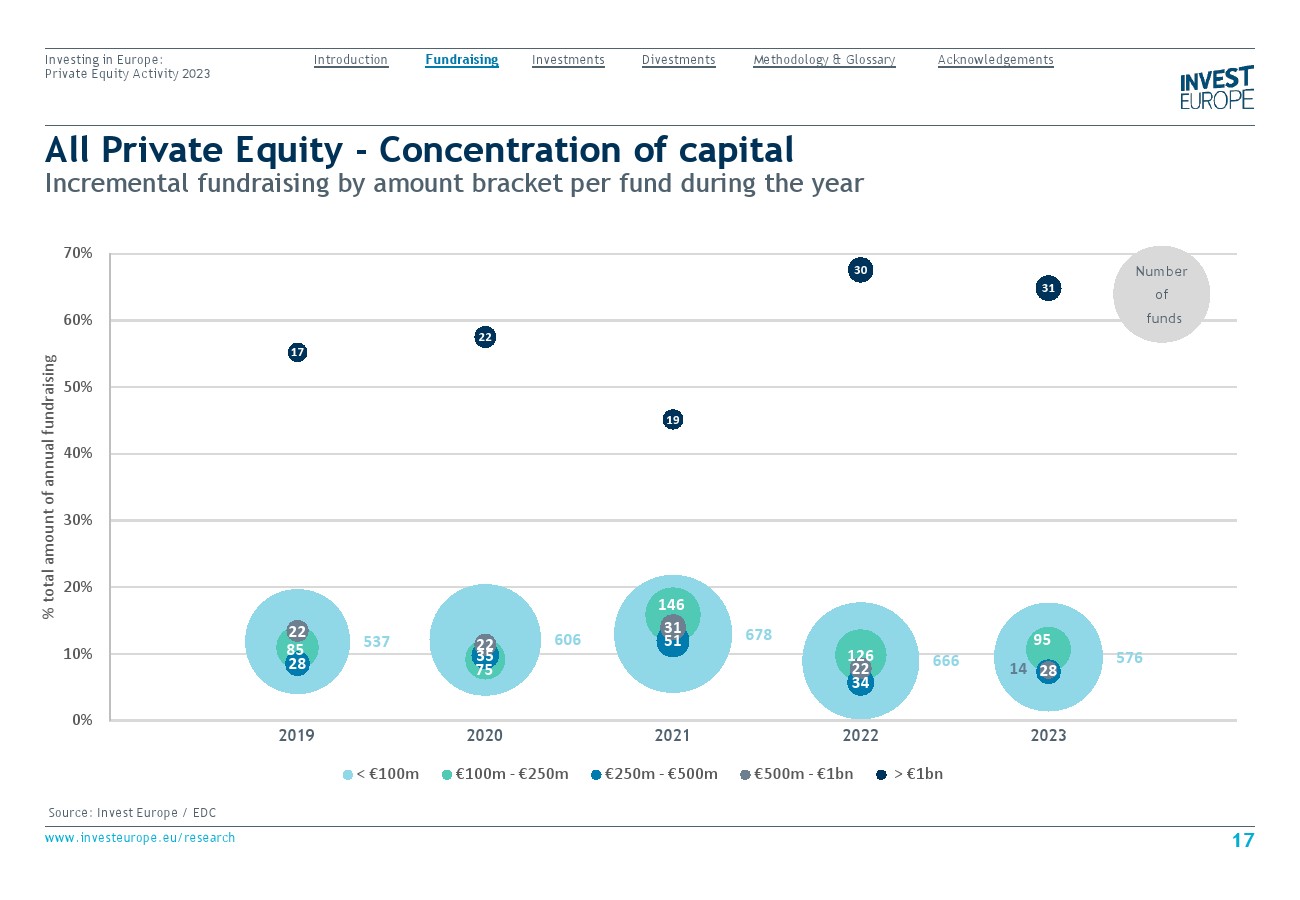Screen dimensions: 1300x900
Task: Select the 2022 bubble labeled 30
Action: (x=861, y=269)
